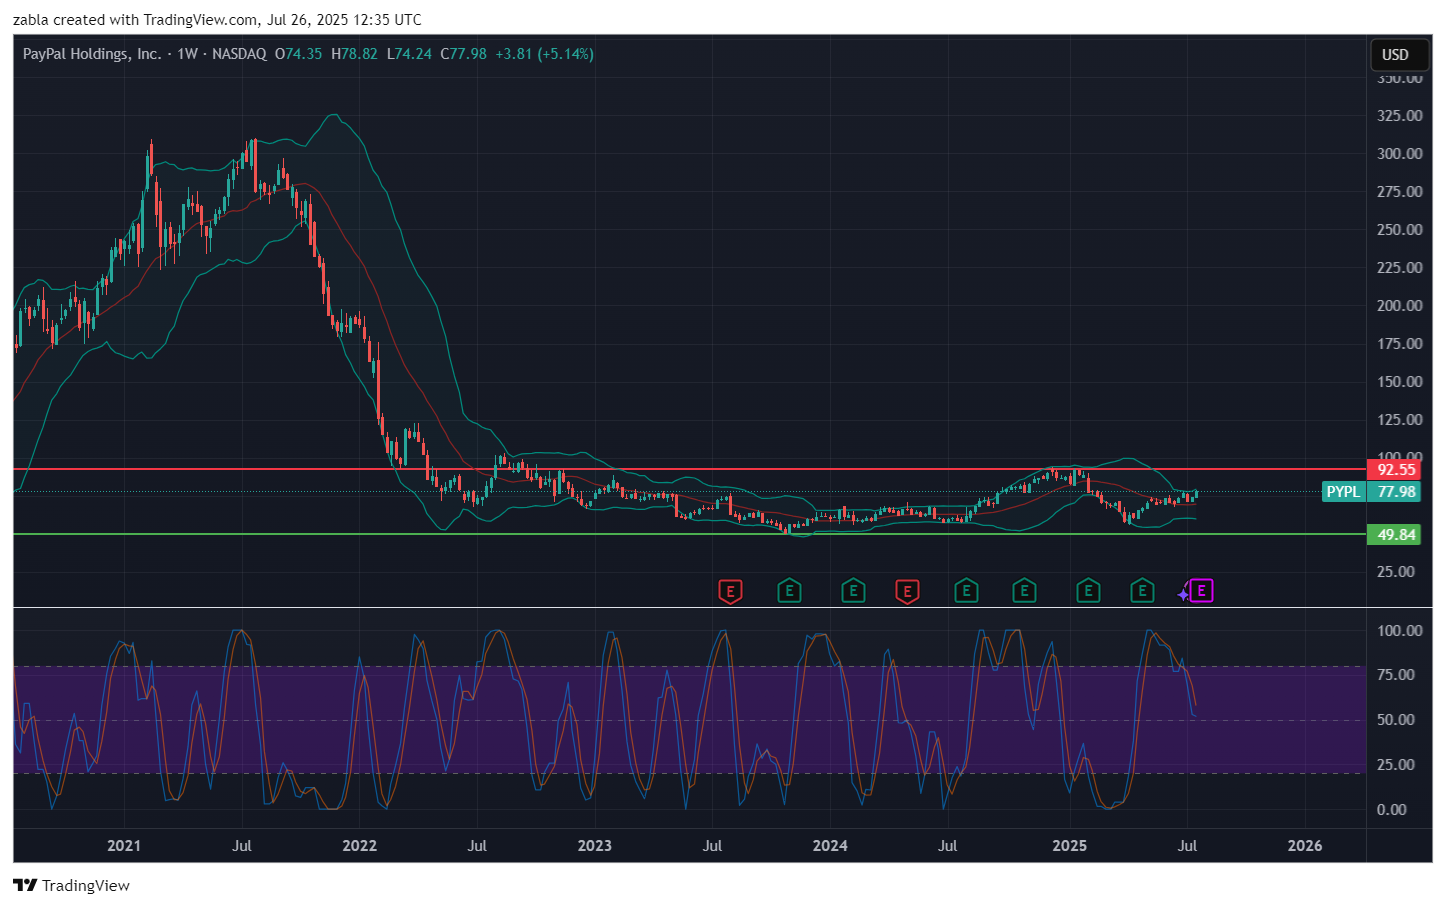1446x907 pixels.
Task: Click the 2022 label on the time axis
Action: [360, 845]
